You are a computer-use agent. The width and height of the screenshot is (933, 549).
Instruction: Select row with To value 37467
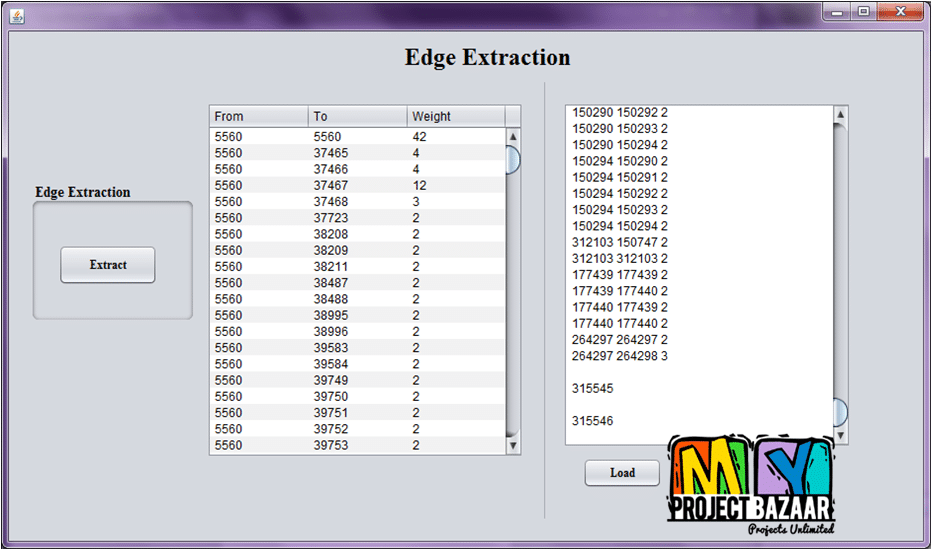pyautogui.click(x=357, y=186)
